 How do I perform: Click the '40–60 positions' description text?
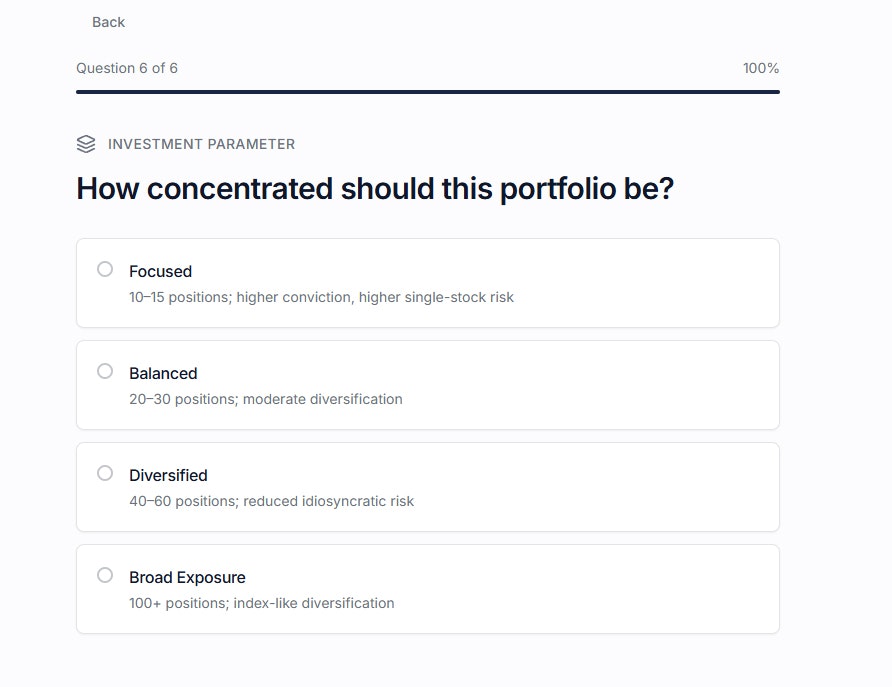pos(271,501)
